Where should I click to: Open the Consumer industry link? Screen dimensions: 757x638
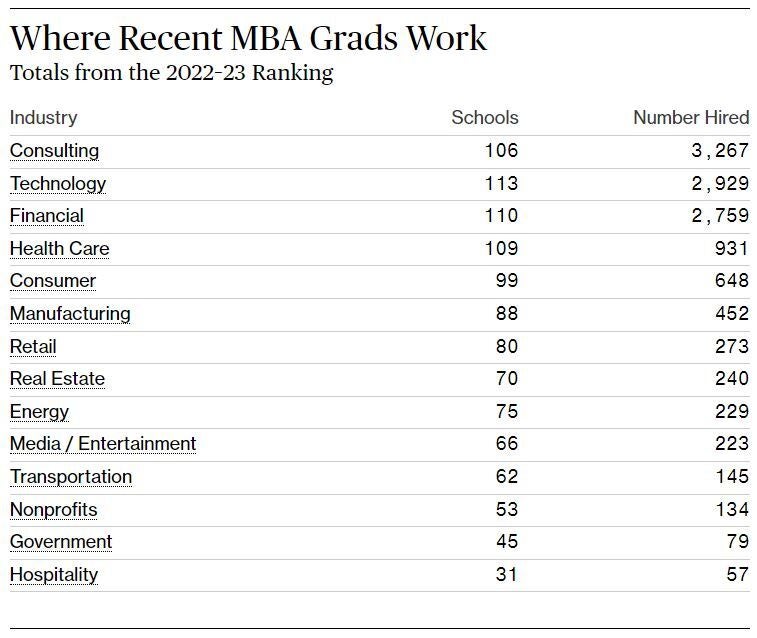click(53, 281)
